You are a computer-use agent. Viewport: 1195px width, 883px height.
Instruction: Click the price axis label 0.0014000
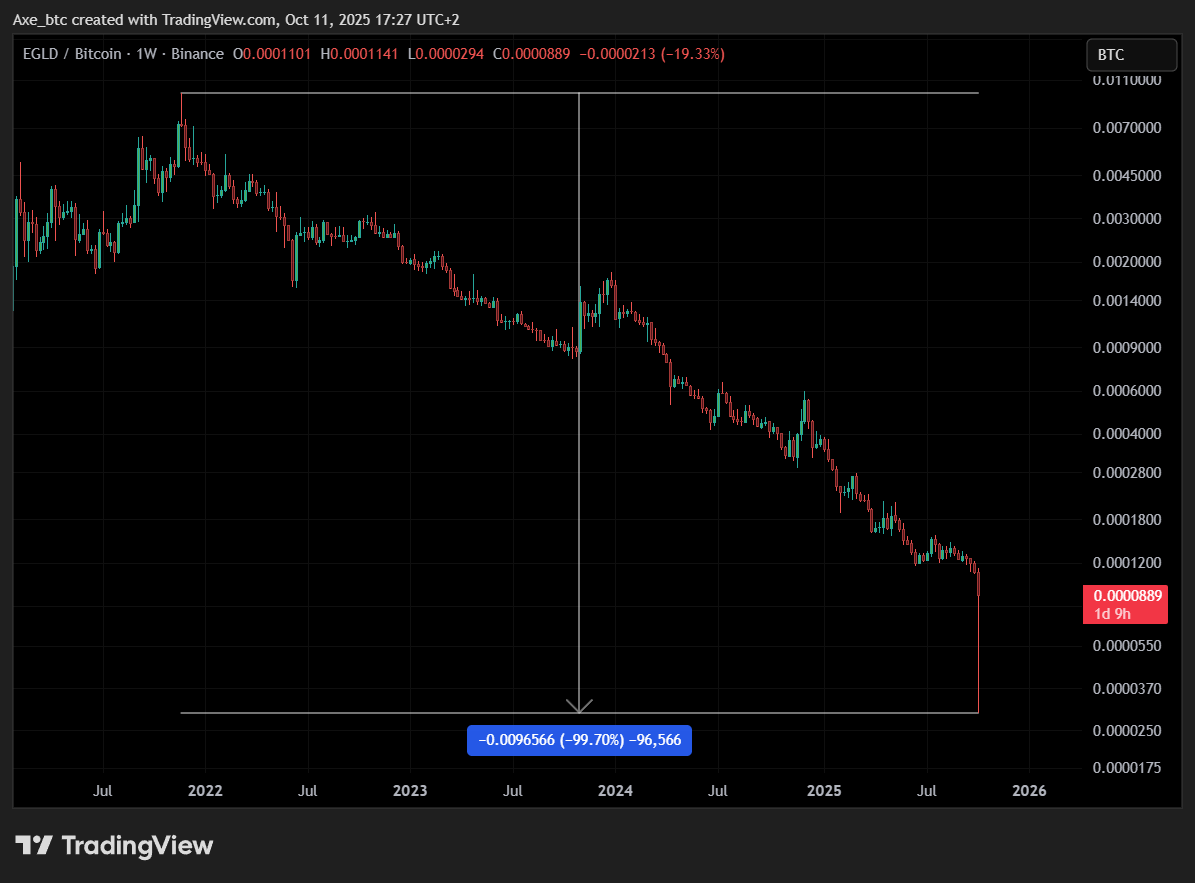[1127, 301]
